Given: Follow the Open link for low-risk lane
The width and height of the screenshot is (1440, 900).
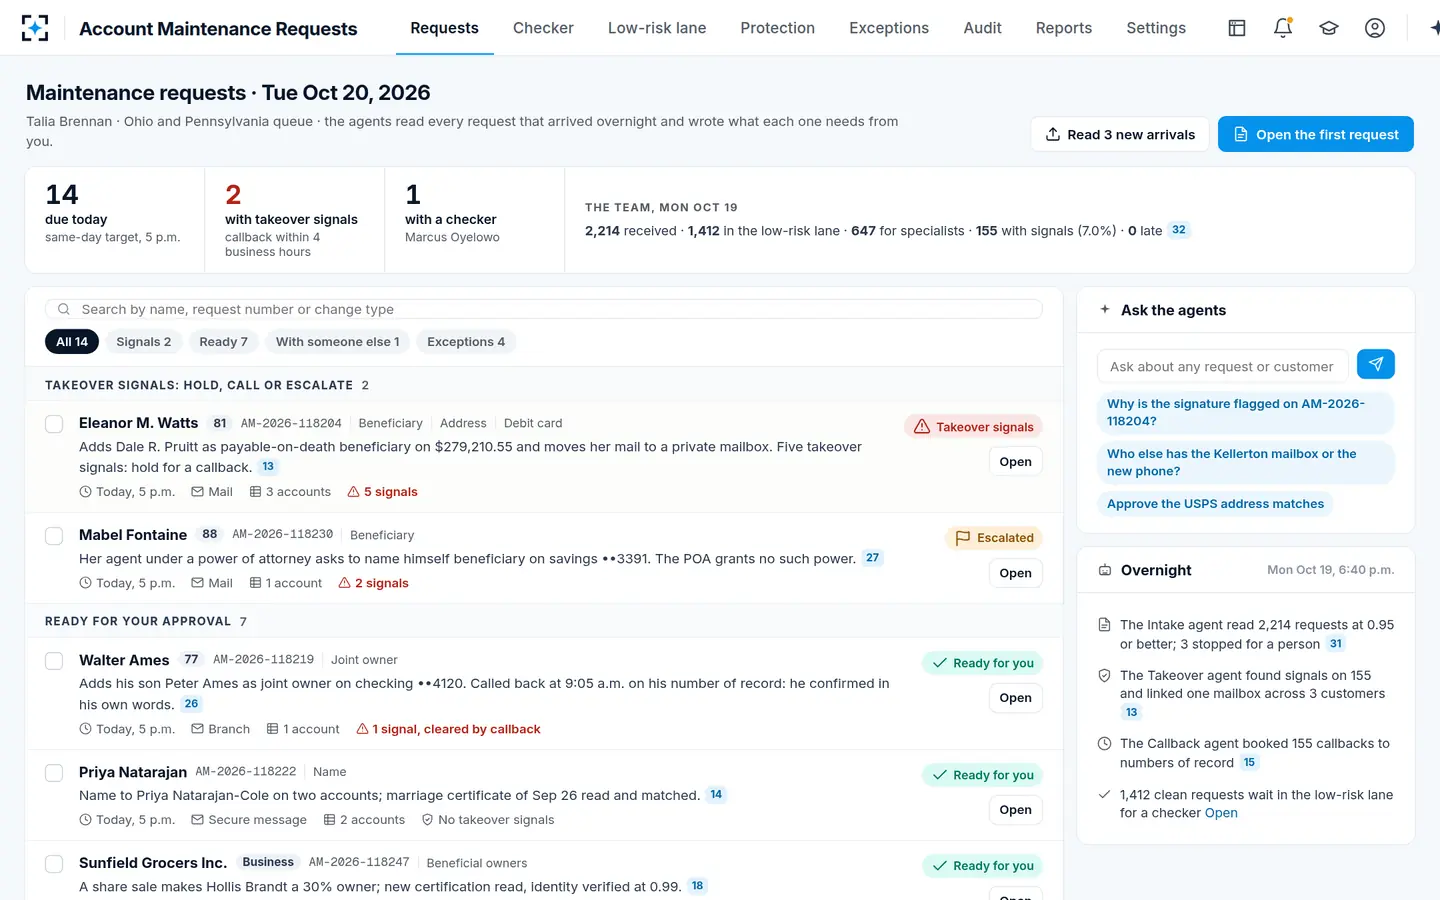Looking at the screenshot, I should click(1221, 813).
